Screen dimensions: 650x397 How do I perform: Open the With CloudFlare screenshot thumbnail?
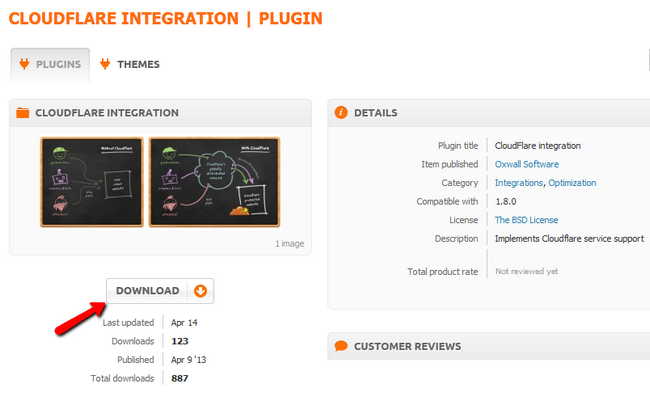coord(214,182)
